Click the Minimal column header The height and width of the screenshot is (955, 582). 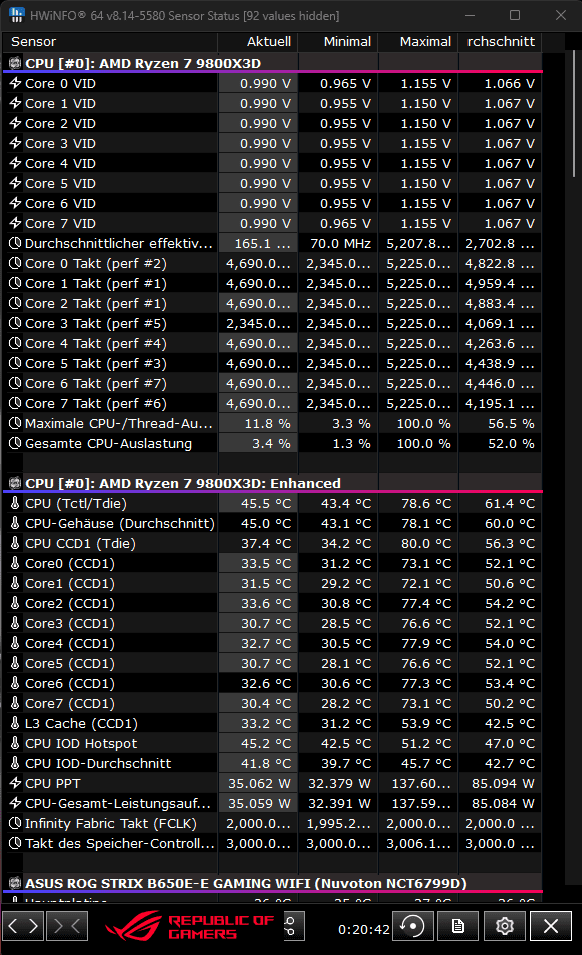coord(347,41)
